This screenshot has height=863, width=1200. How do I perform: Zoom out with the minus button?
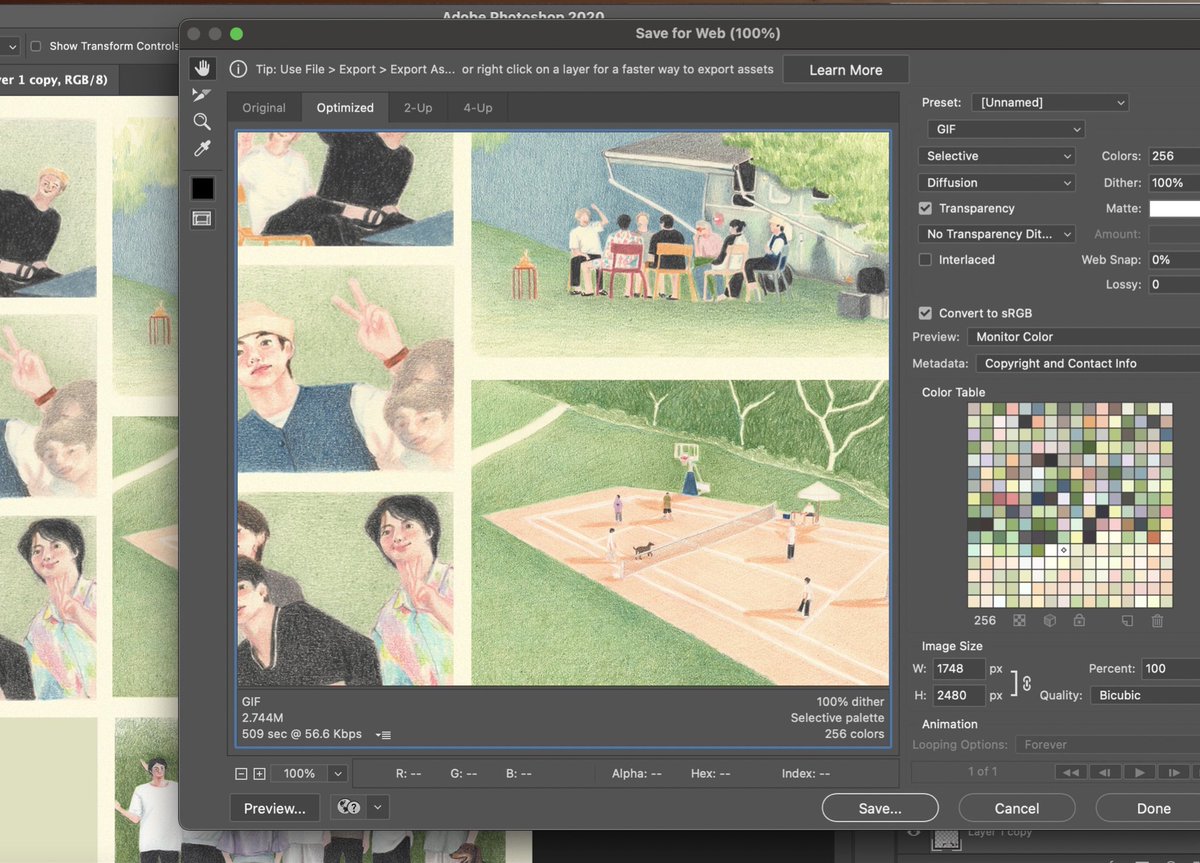tap(241, 773)
